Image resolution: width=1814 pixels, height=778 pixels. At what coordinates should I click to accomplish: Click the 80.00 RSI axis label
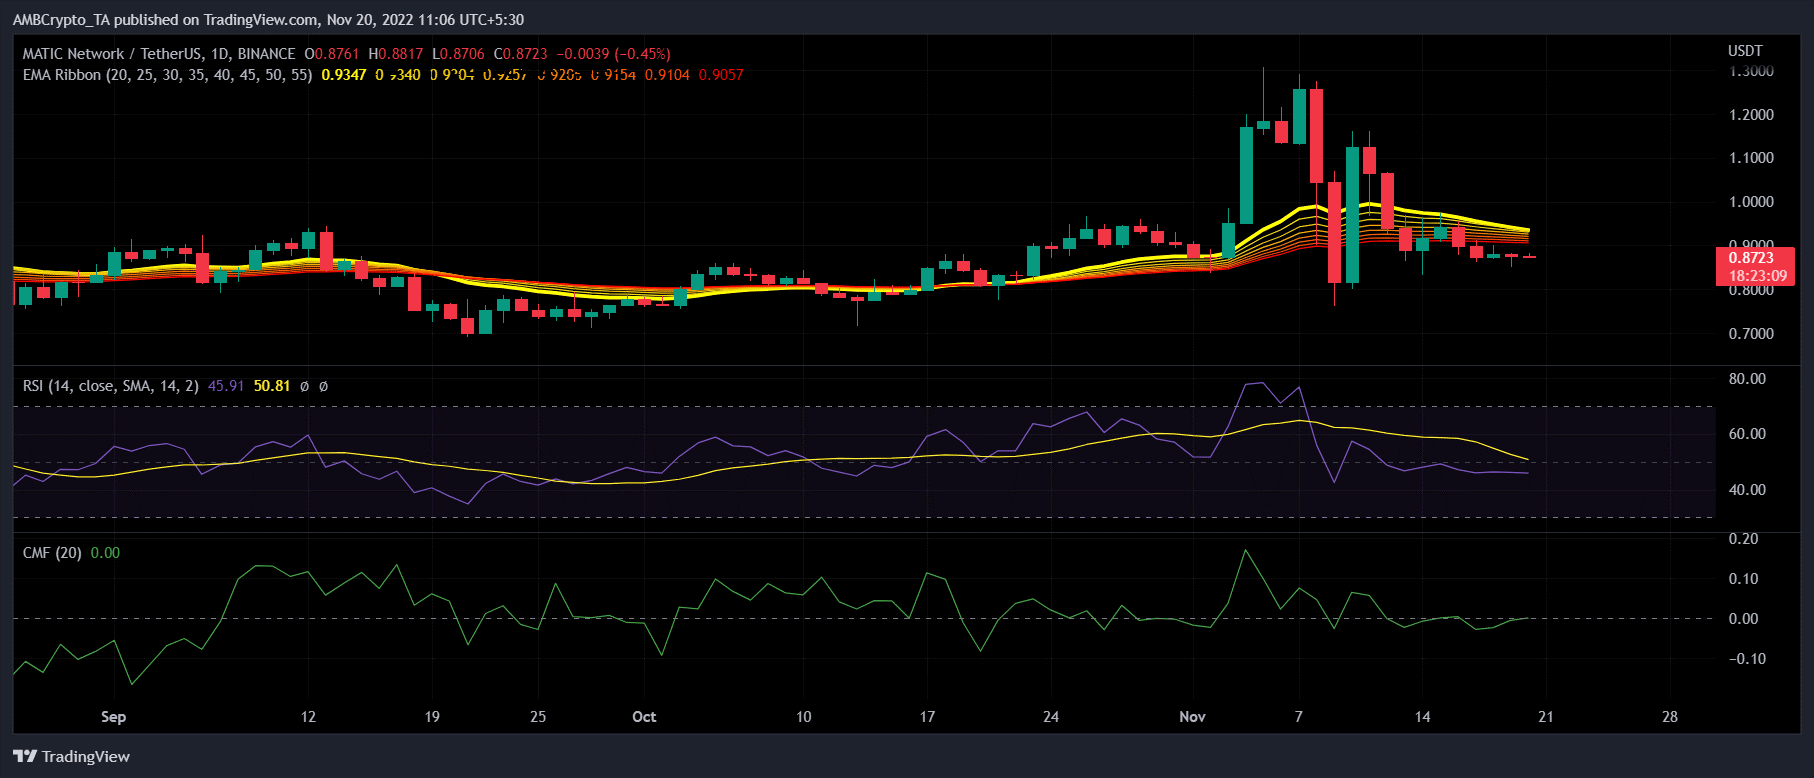point(1747,379)
